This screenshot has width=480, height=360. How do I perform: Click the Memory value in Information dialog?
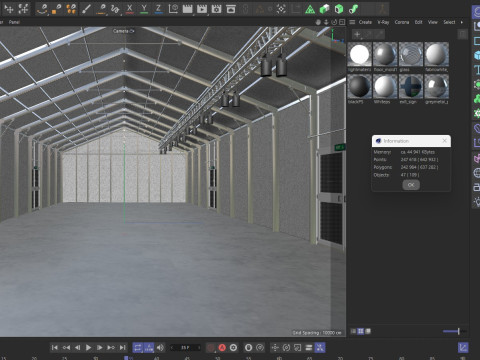(418, 152)
